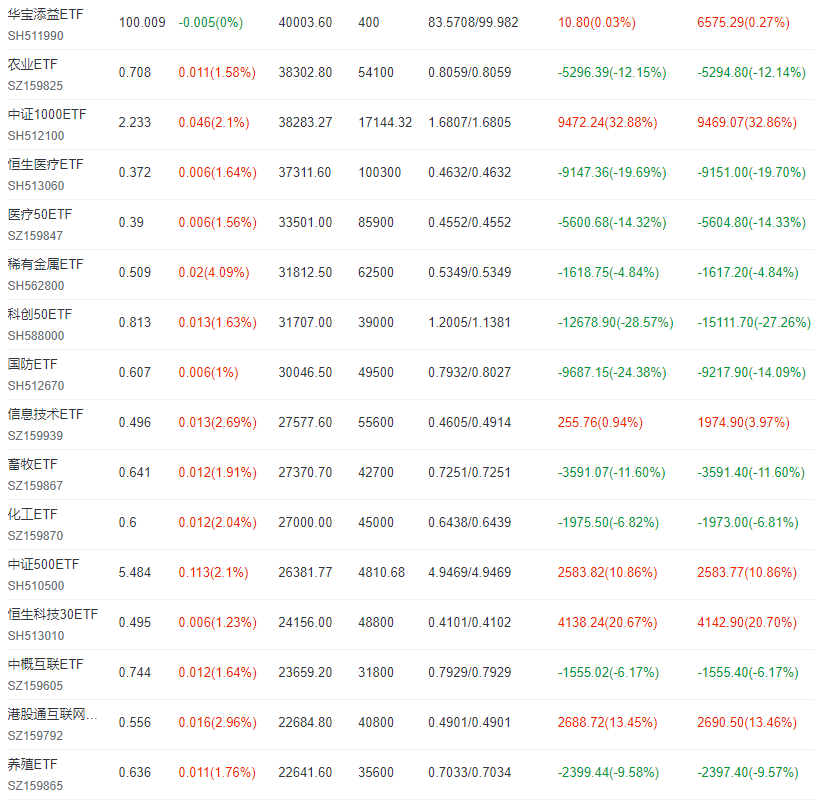Open the 港股通互联网 fund name
The width and height of the screenshot is (814, 800).
pos(52,714)
